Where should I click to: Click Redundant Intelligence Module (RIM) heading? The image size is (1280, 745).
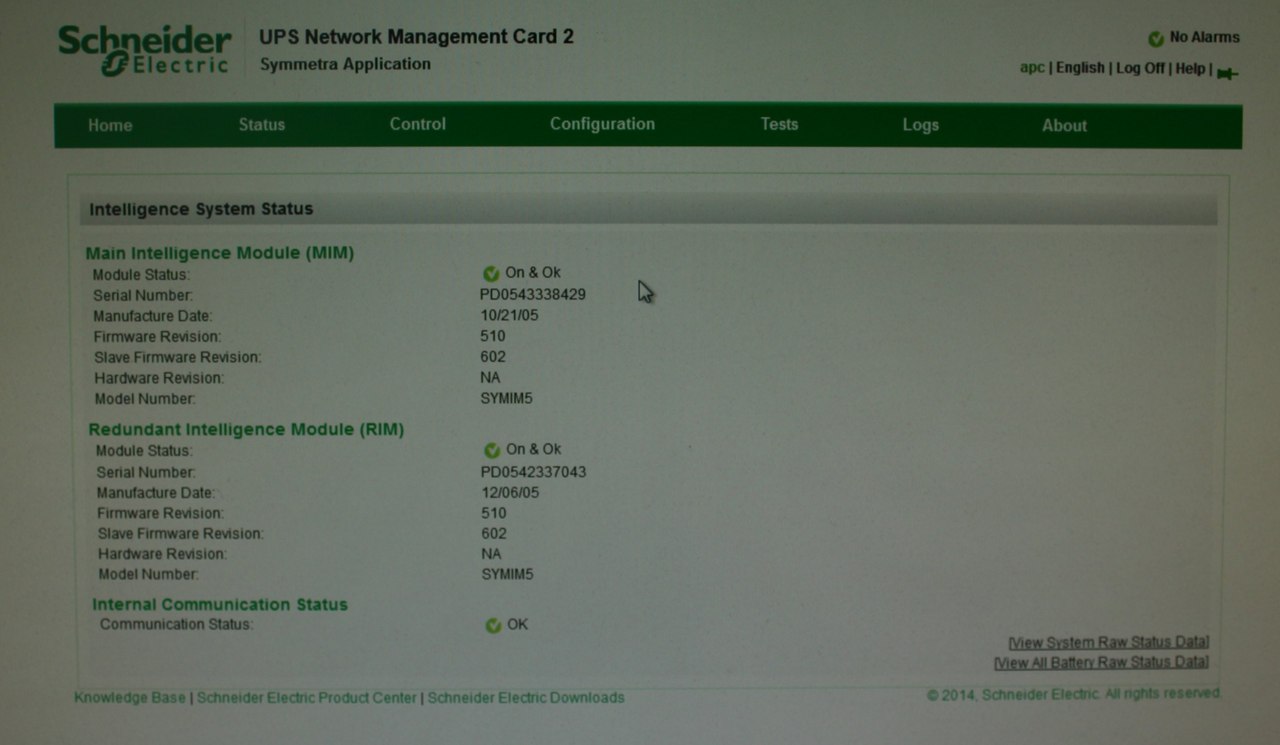pyautogui.click(x=247, y=429)
